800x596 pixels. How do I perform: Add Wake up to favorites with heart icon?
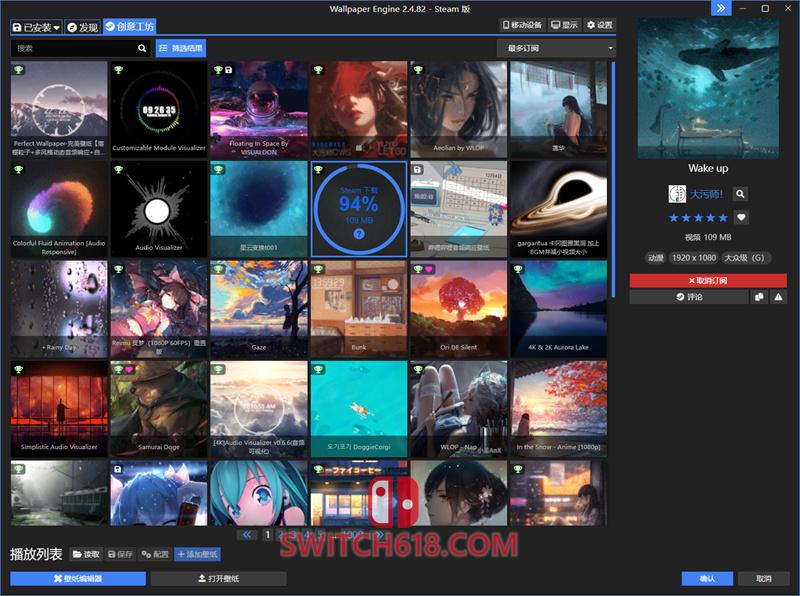741,217
